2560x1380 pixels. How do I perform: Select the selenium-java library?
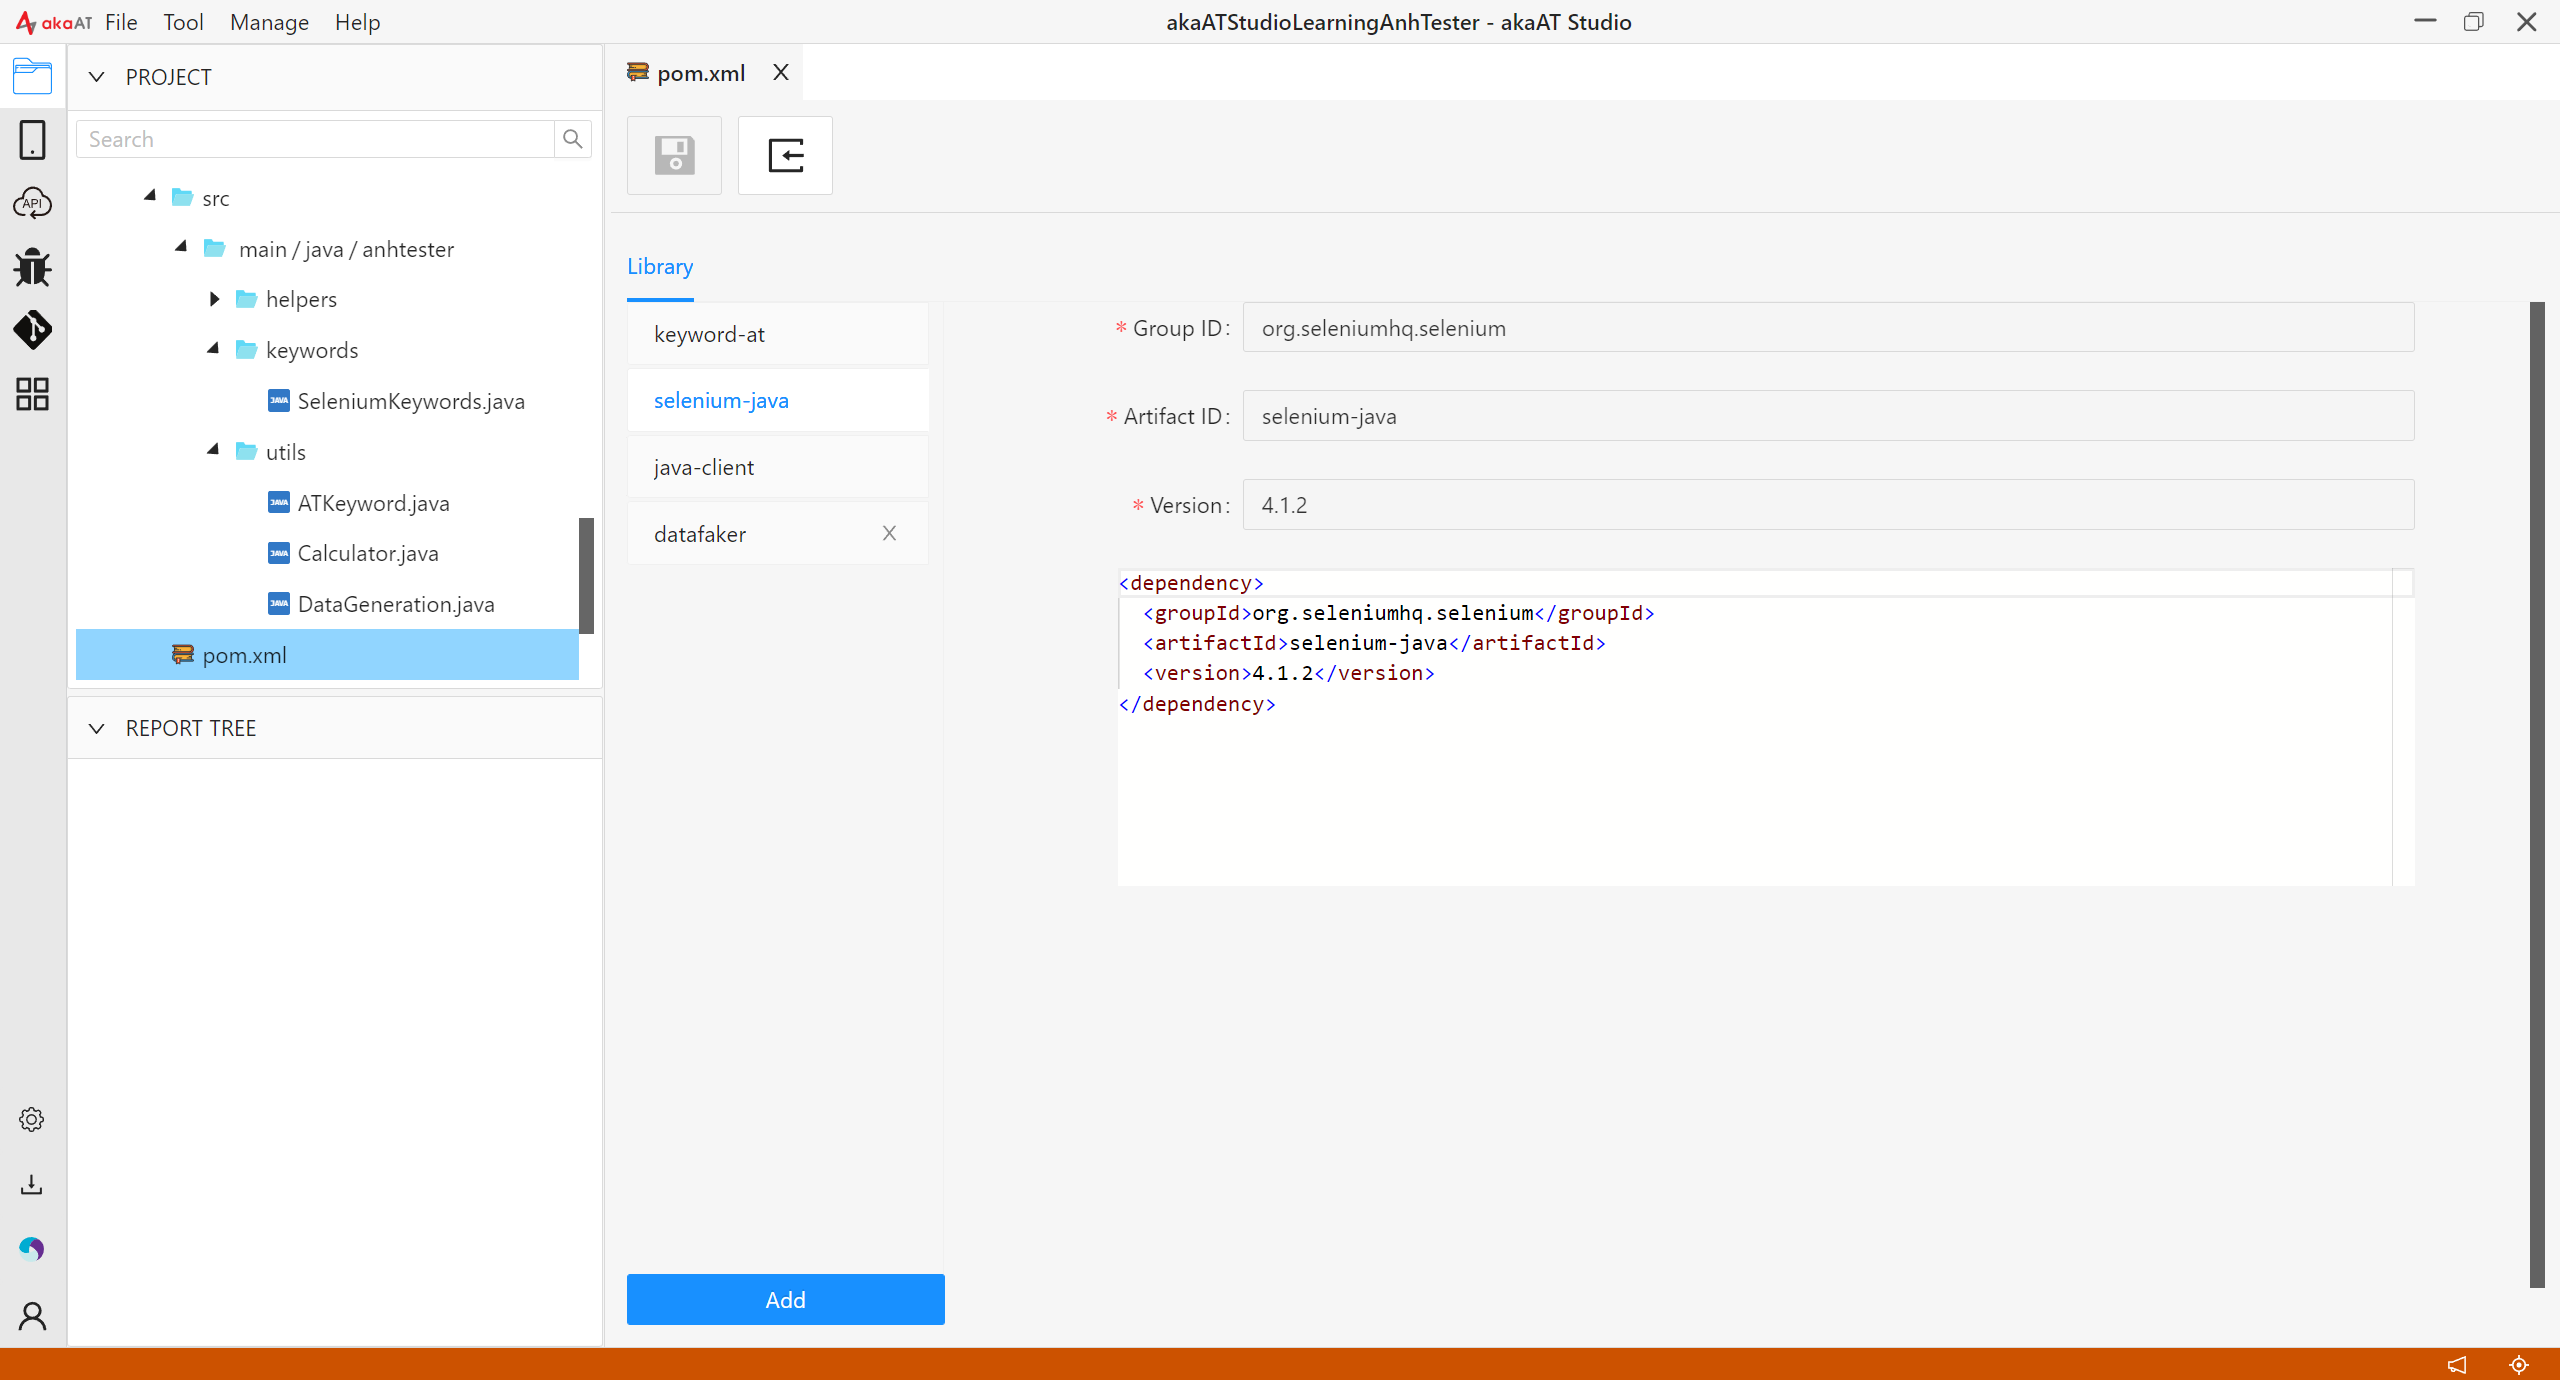(x=778, y=401)
